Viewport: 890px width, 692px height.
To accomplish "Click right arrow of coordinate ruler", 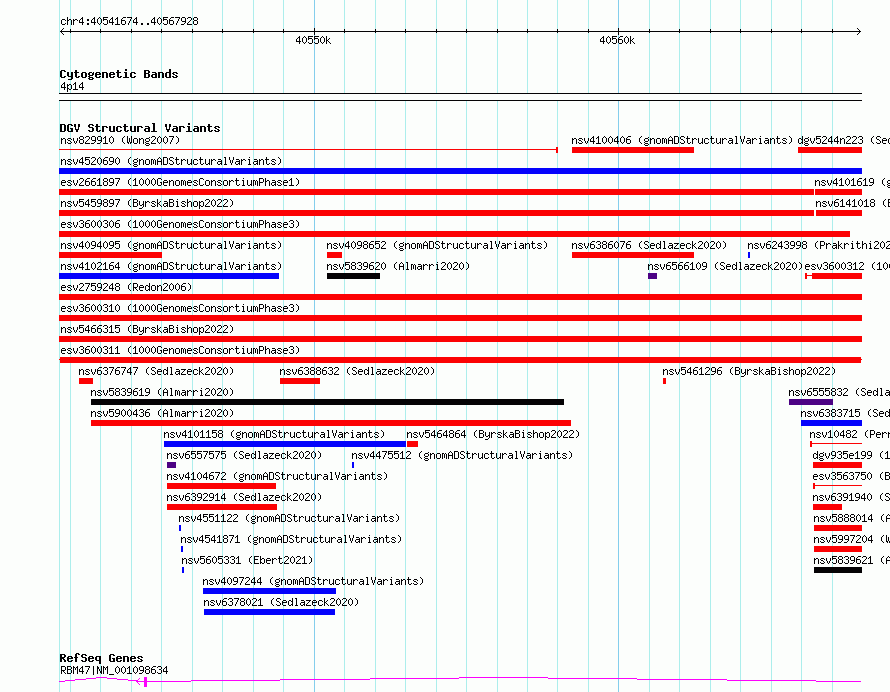I will click(x=858, y=32).
